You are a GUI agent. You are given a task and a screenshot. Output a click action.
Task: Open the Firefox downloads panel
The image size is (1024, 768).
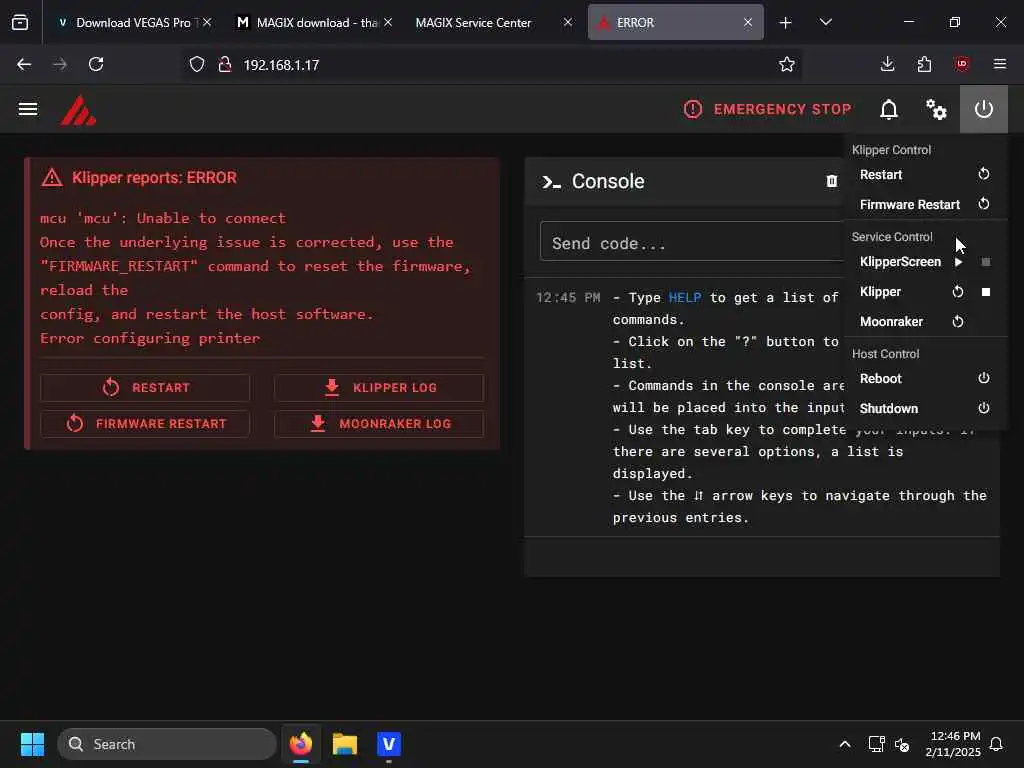[x=888, y=64]
